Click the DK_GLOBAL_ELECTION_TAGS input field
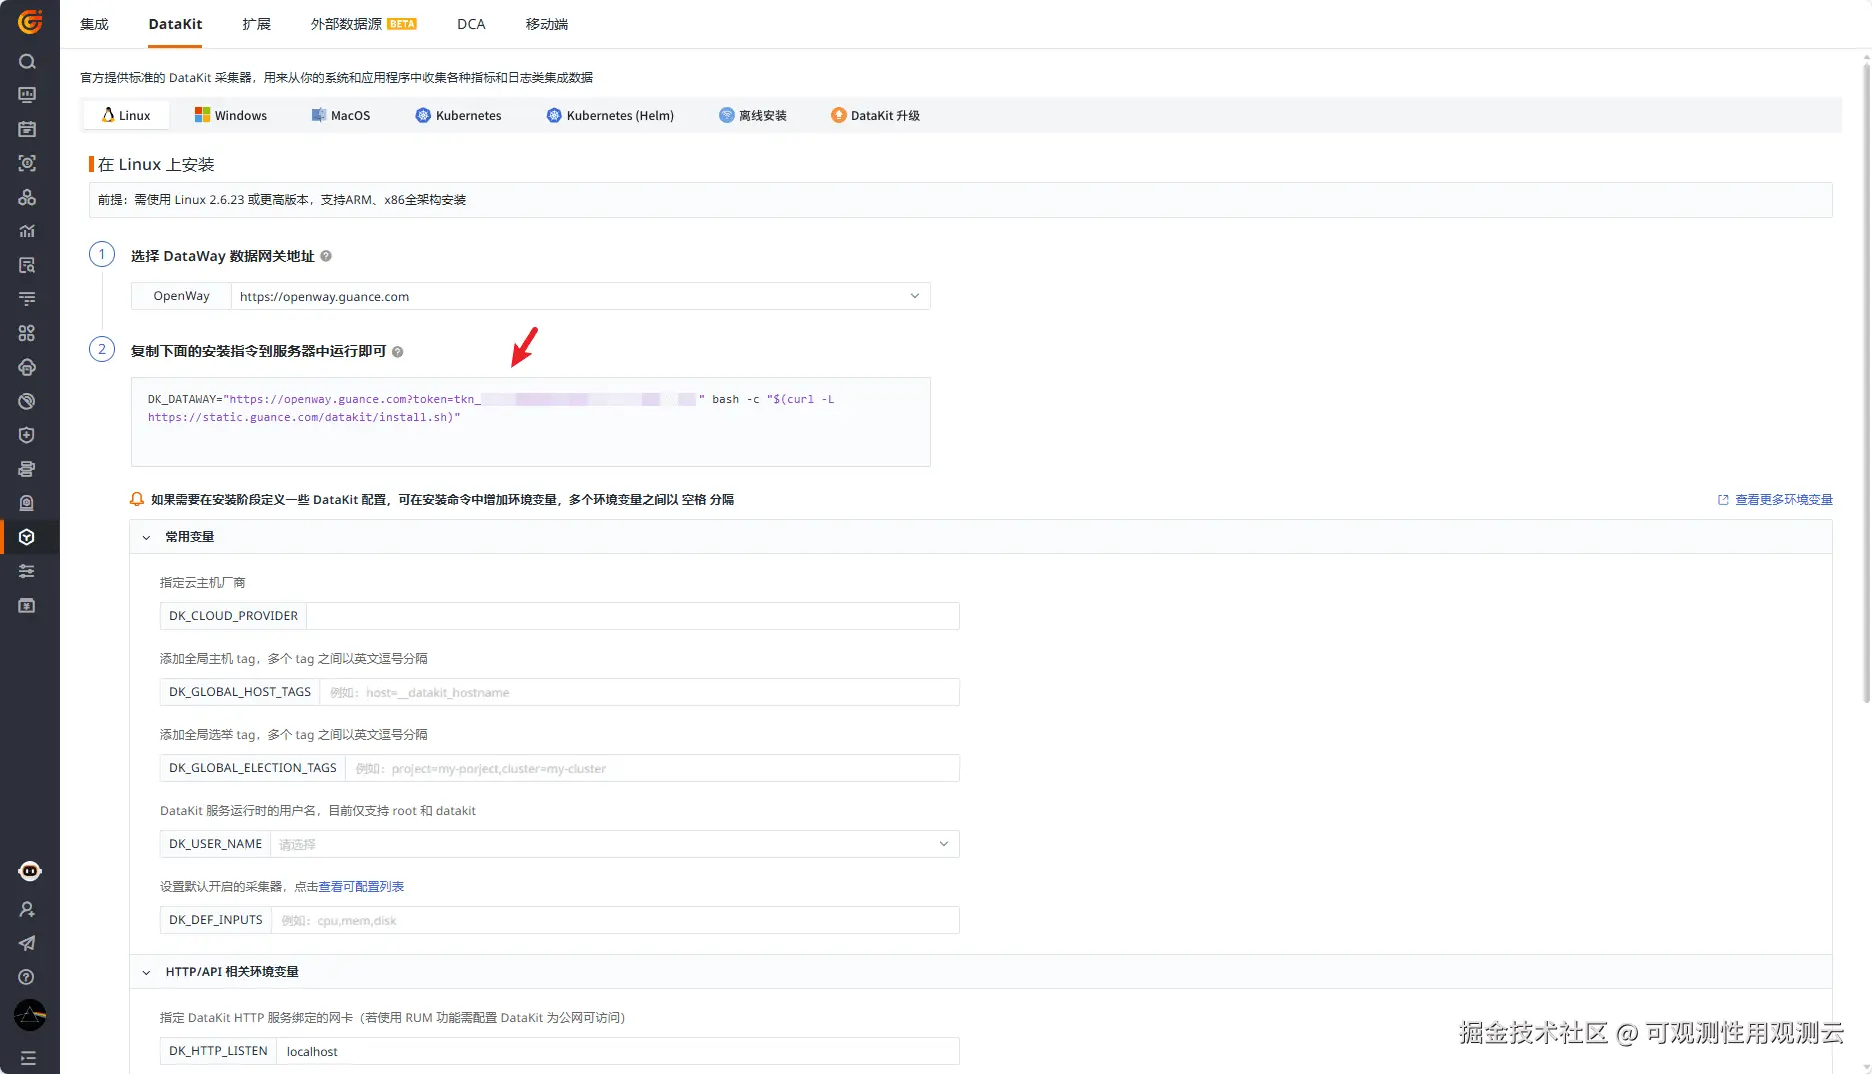 tap(652, 768)
